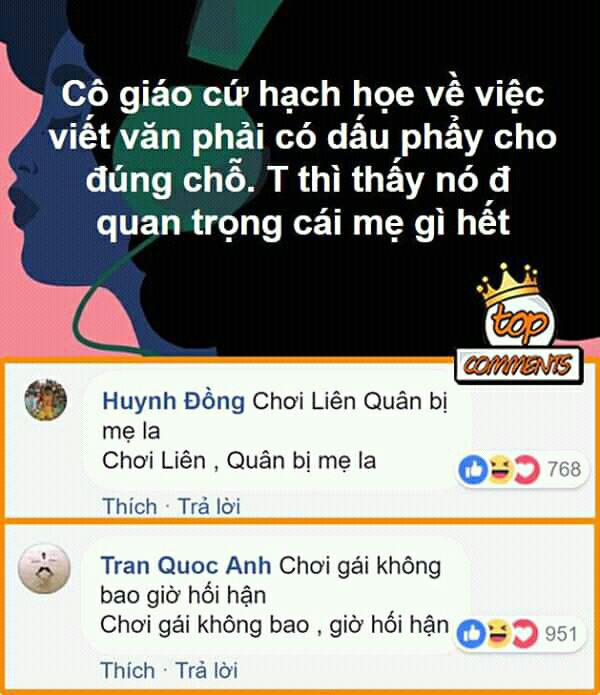The width and height of the screenshot is (600, 695).
Task: Click the post text about dấu phẩy
Action: (x=303, y=158)
